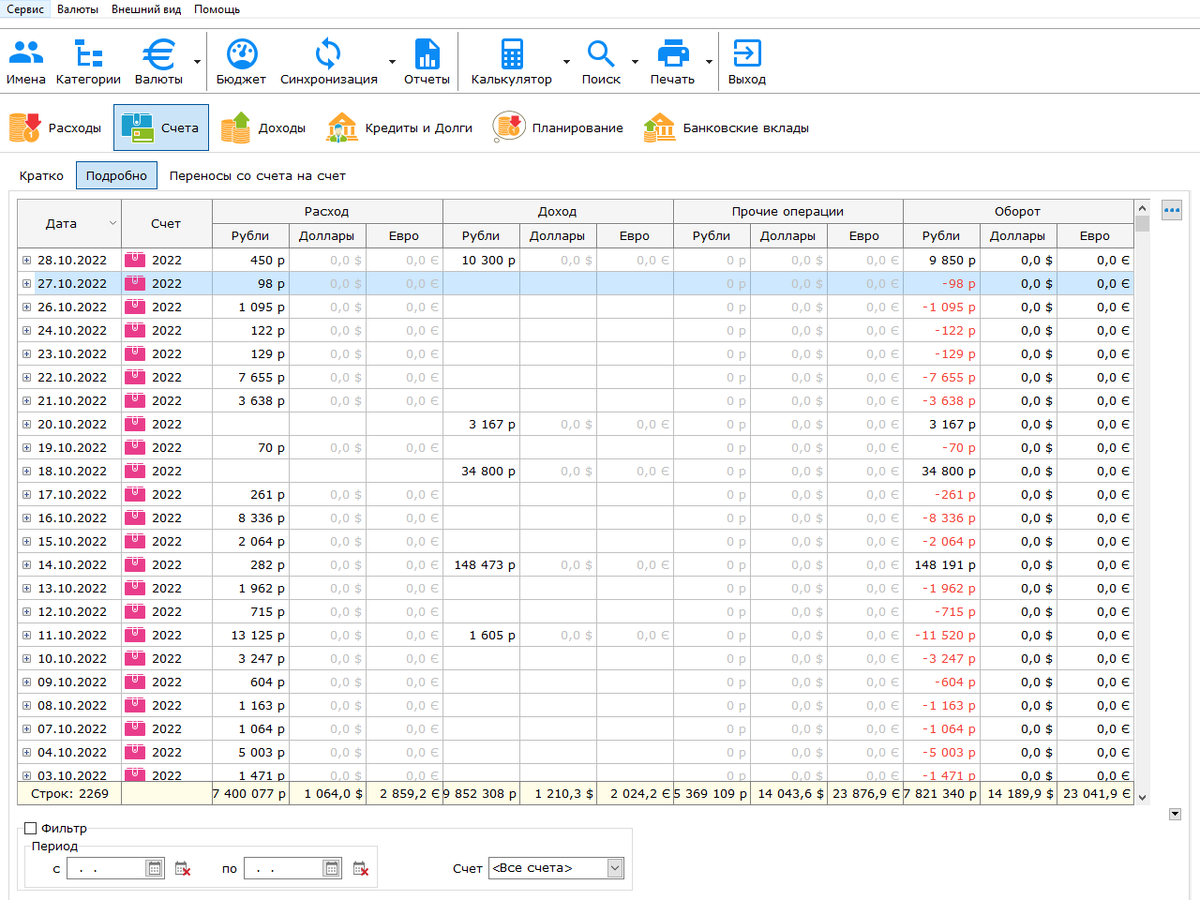Click the Счет column header
The height and width of the screenshot is (900, 1200).
click(166, 223)
